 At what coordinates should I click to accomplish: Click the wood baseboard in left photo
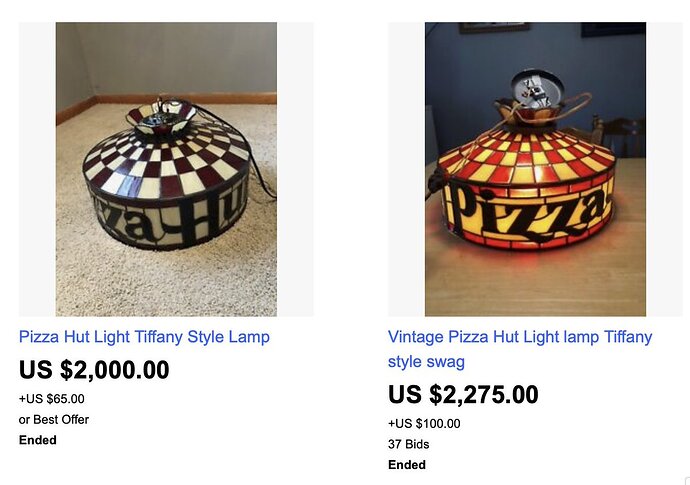[167, 101]
